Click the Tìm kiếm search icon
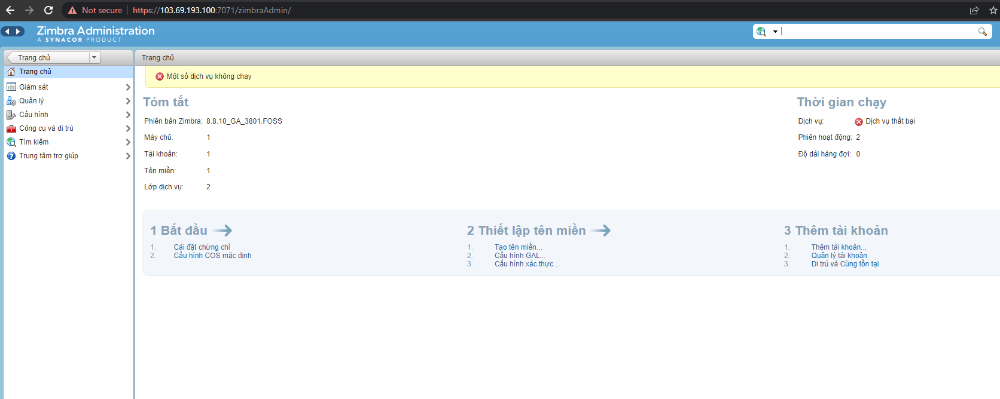1000x399 pixels. pyautogui.click(x=11, y=142)
